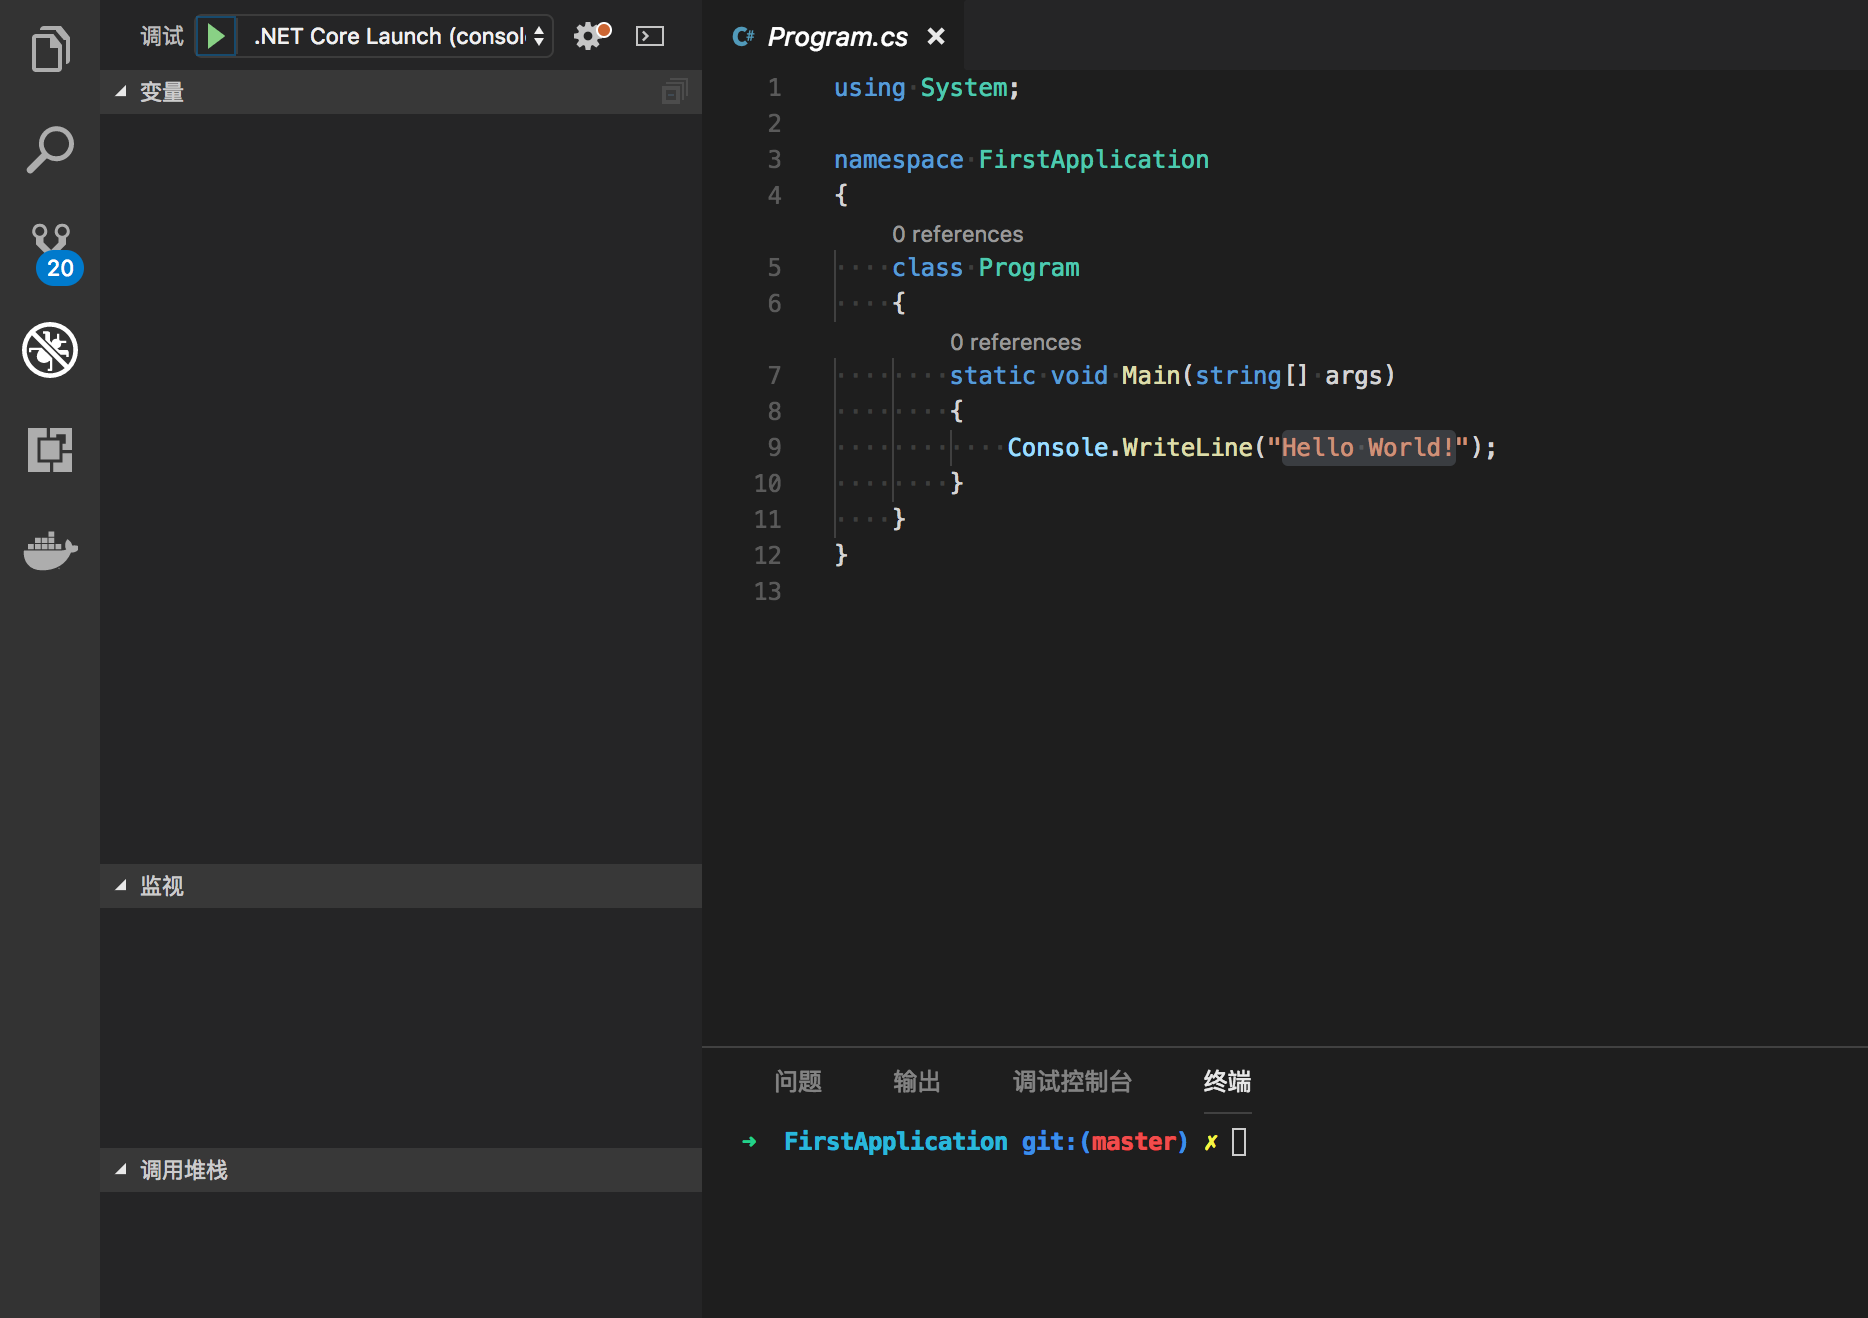Click 'Console' identifier on line 9
1868x1318 pixels.
click(x=1057, y=447)
